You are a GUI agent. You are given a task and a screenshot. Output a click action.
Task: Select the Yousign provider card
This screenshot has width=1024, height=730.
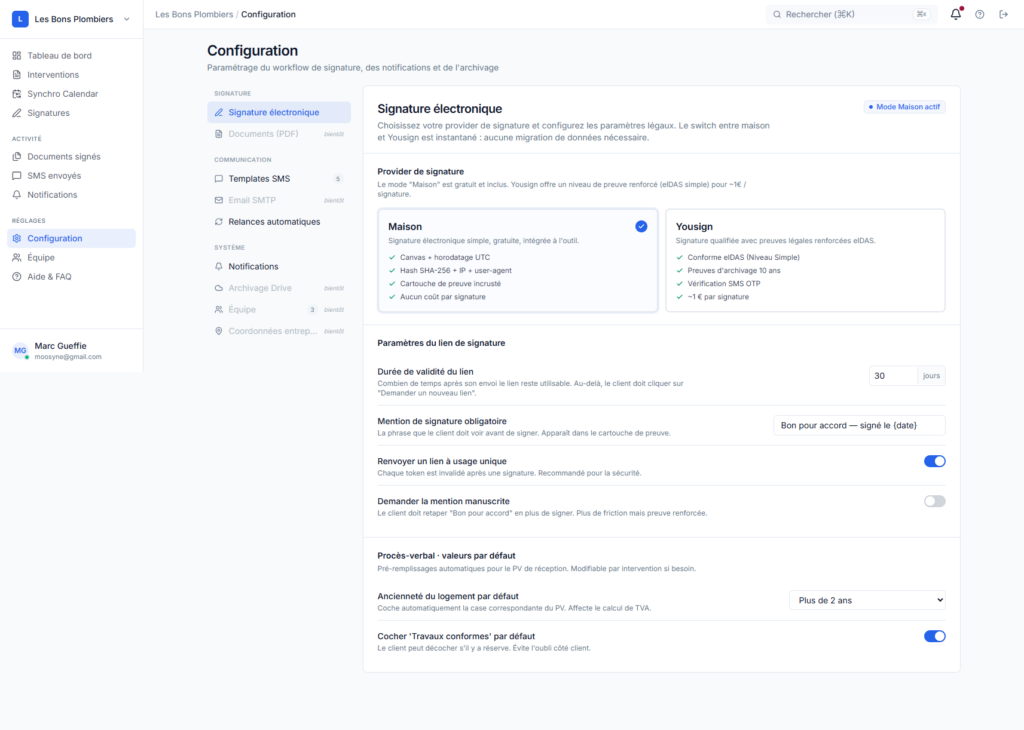tap(805, 261)
